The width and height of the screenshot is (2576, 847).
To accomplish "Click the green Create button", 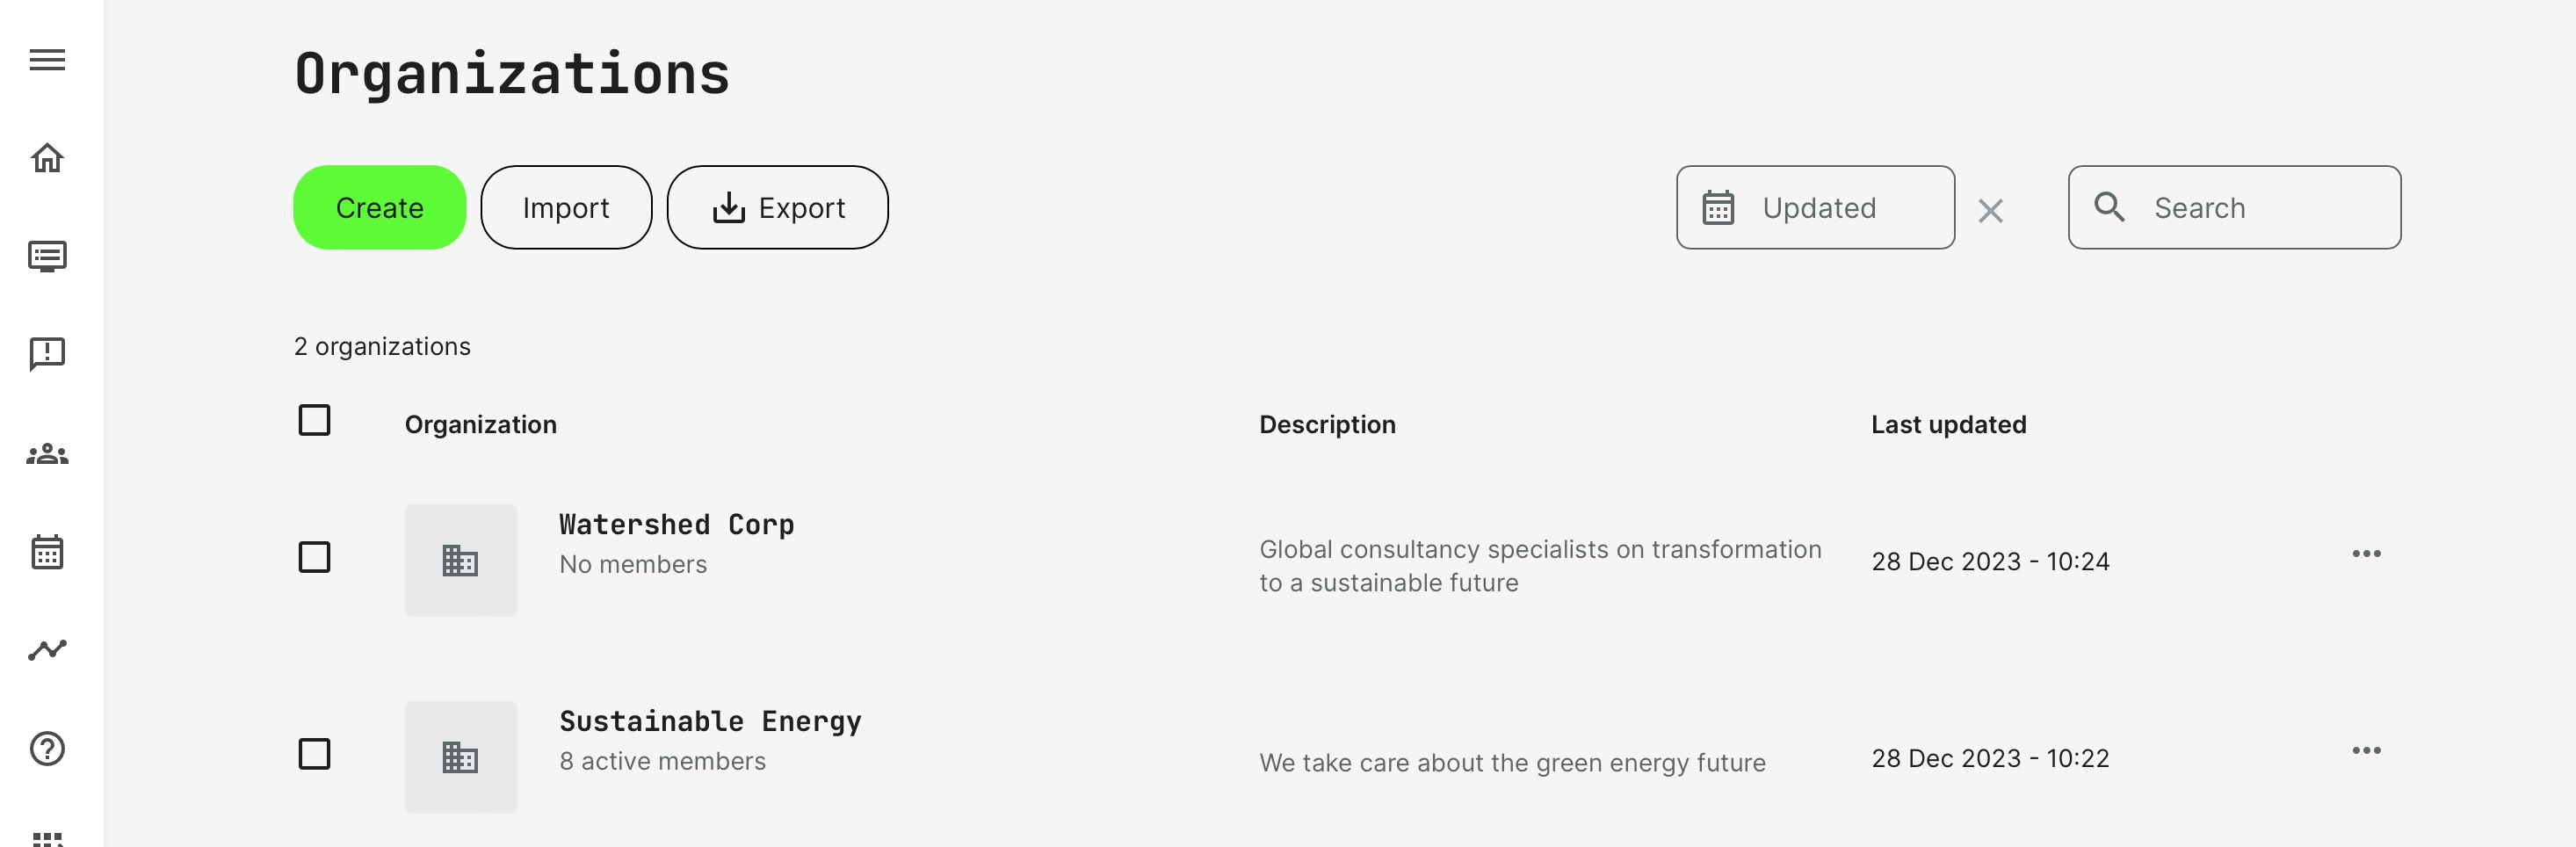I will pyautogui.click(x=379, y=208).
